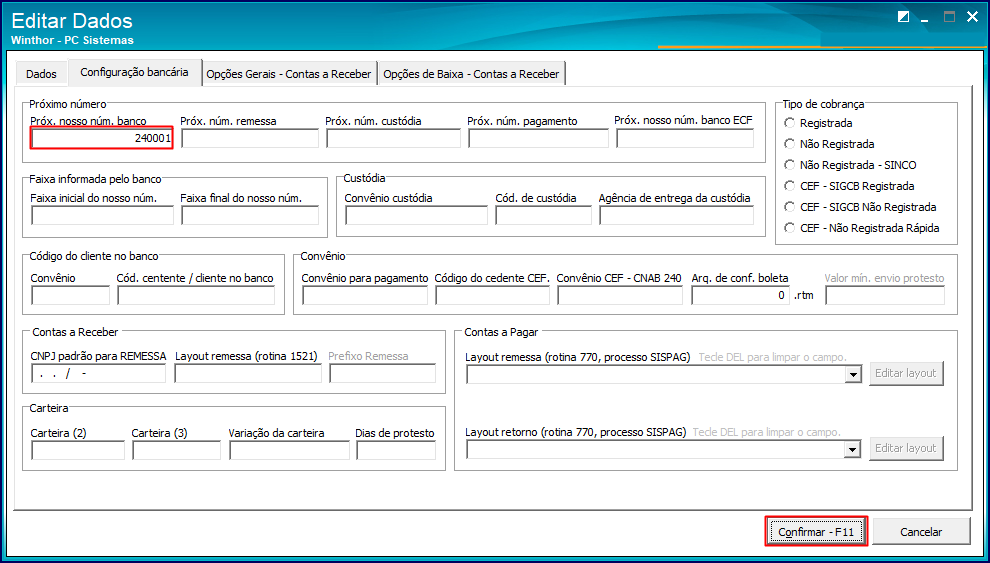Focus Cód. centente / cliente no banco field
The width and height of the screenshot is (990, 563).
point(196,295)
